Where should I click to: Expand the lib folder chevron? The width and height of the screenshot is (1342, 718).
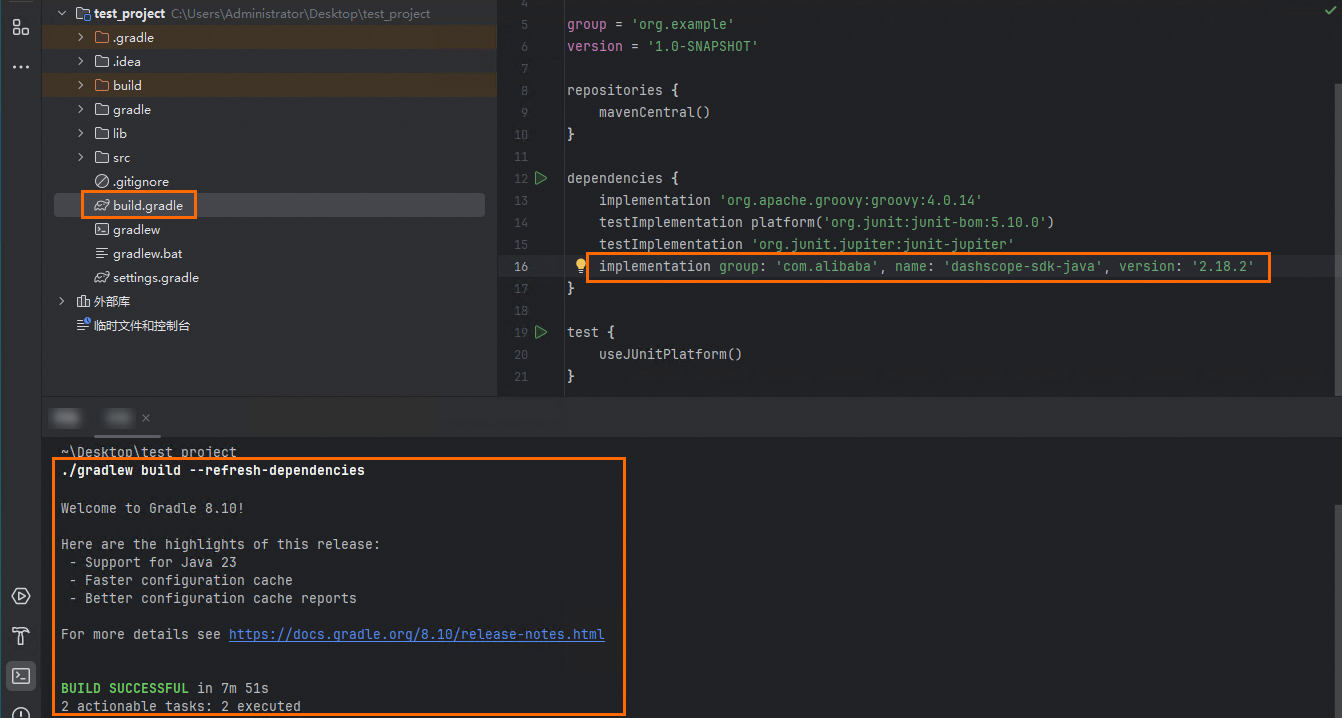click(81, 134)
